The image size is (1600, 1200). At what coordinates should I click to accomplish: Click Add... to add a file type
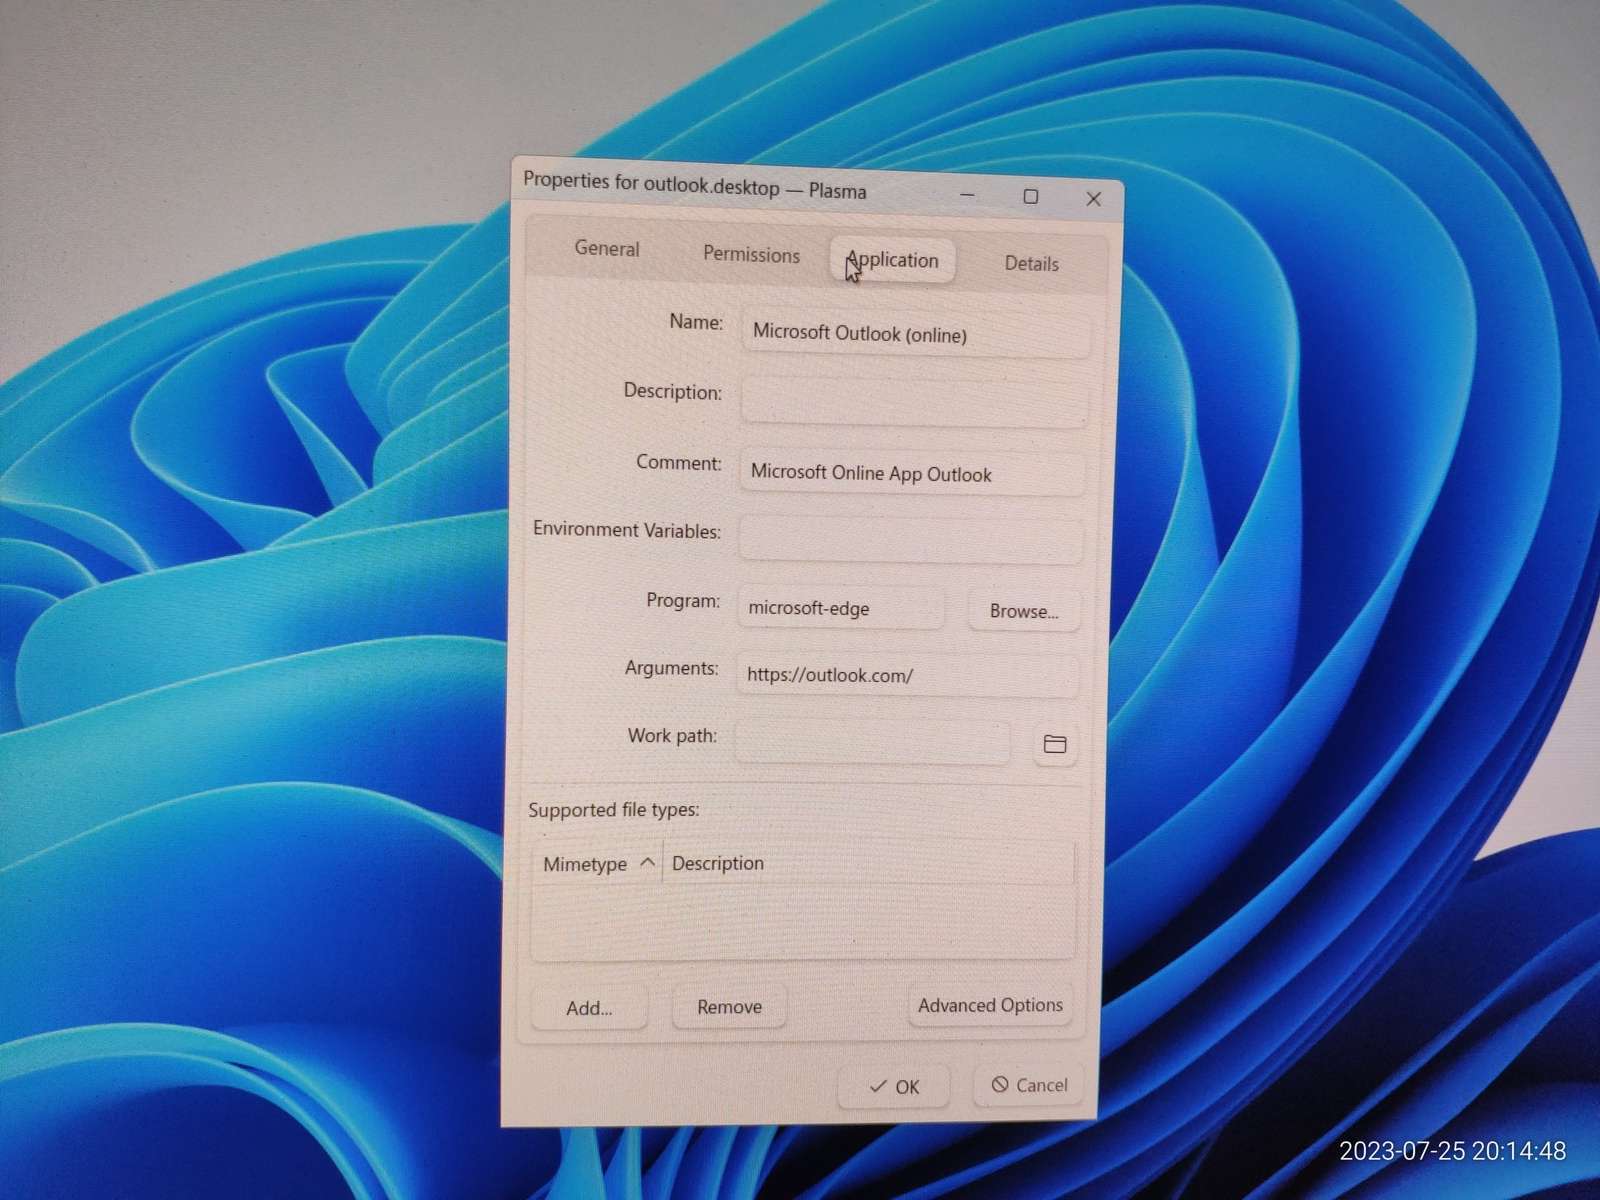(589, 1008)
